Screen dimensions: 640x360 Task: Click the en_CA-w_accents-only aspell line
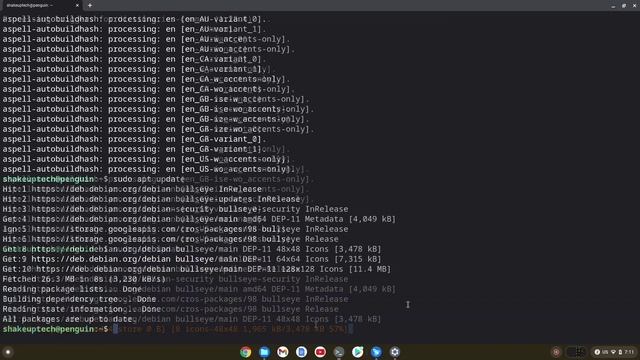[146, 79]
